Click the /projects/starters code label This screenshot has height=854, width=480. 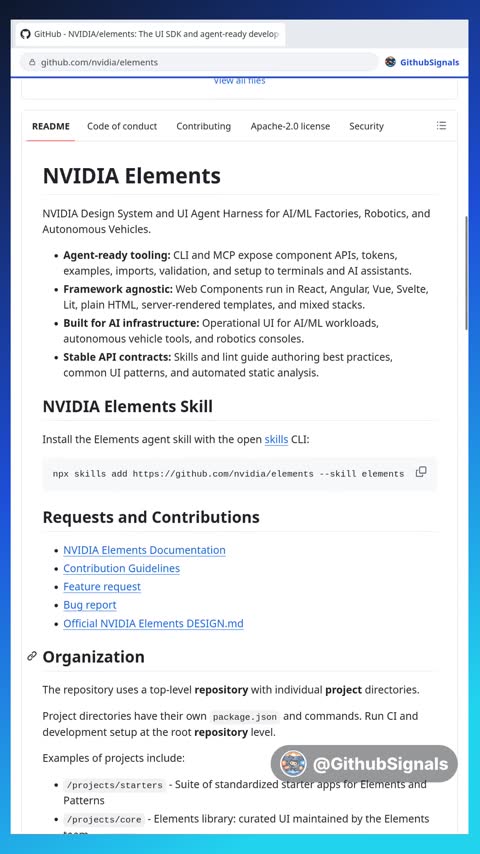(x=114, y=785)
